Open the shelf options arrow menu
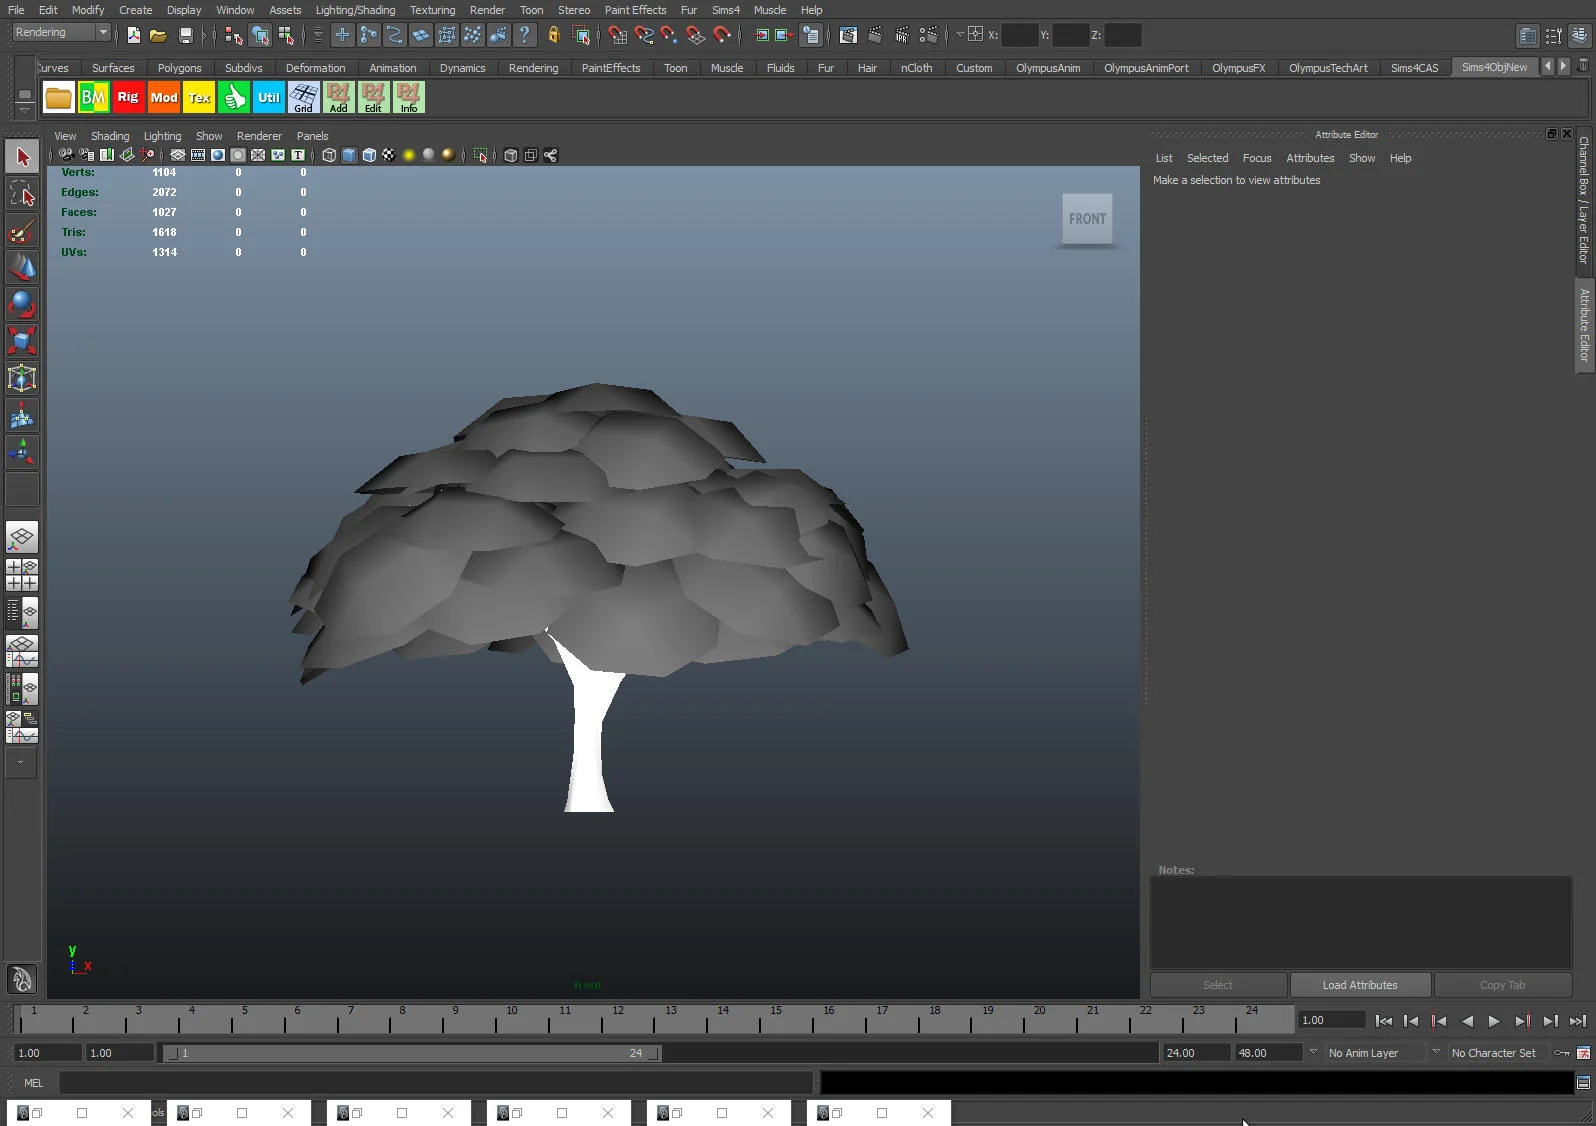 (x=25, y=110)
